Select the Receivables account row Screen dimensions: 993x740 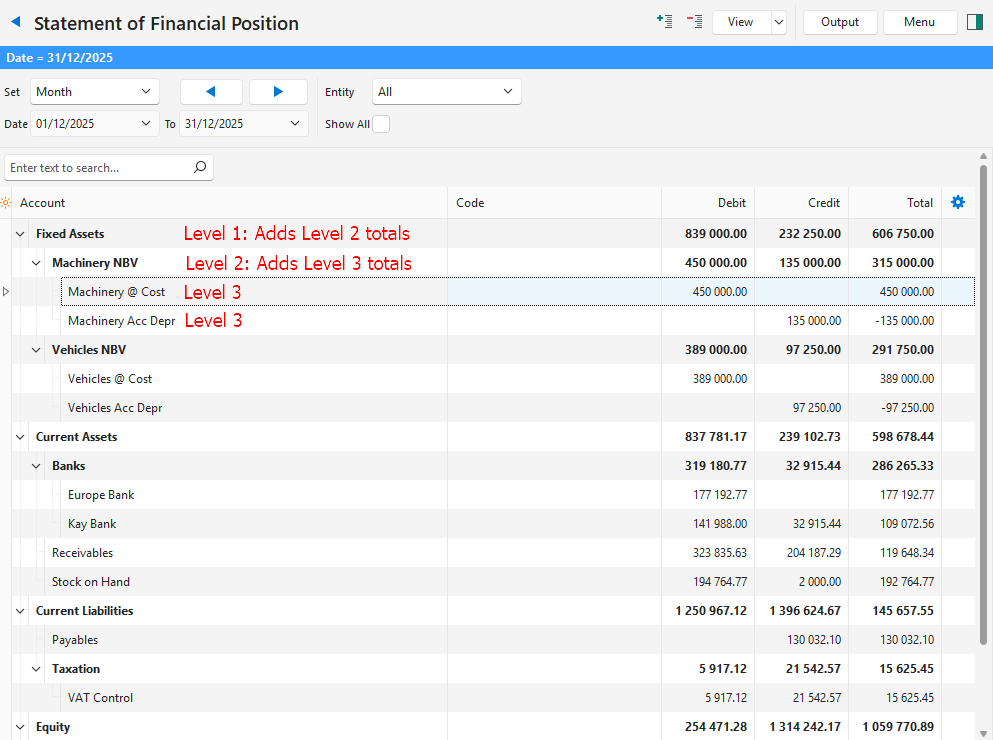[82, 553]
